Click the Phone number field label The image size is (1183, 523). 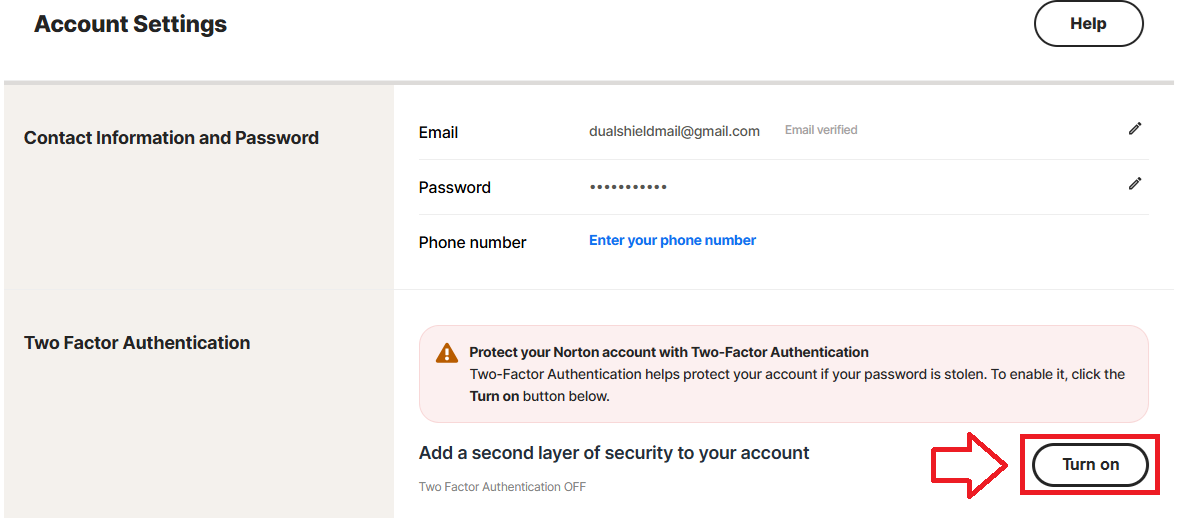tap(472, 242)
